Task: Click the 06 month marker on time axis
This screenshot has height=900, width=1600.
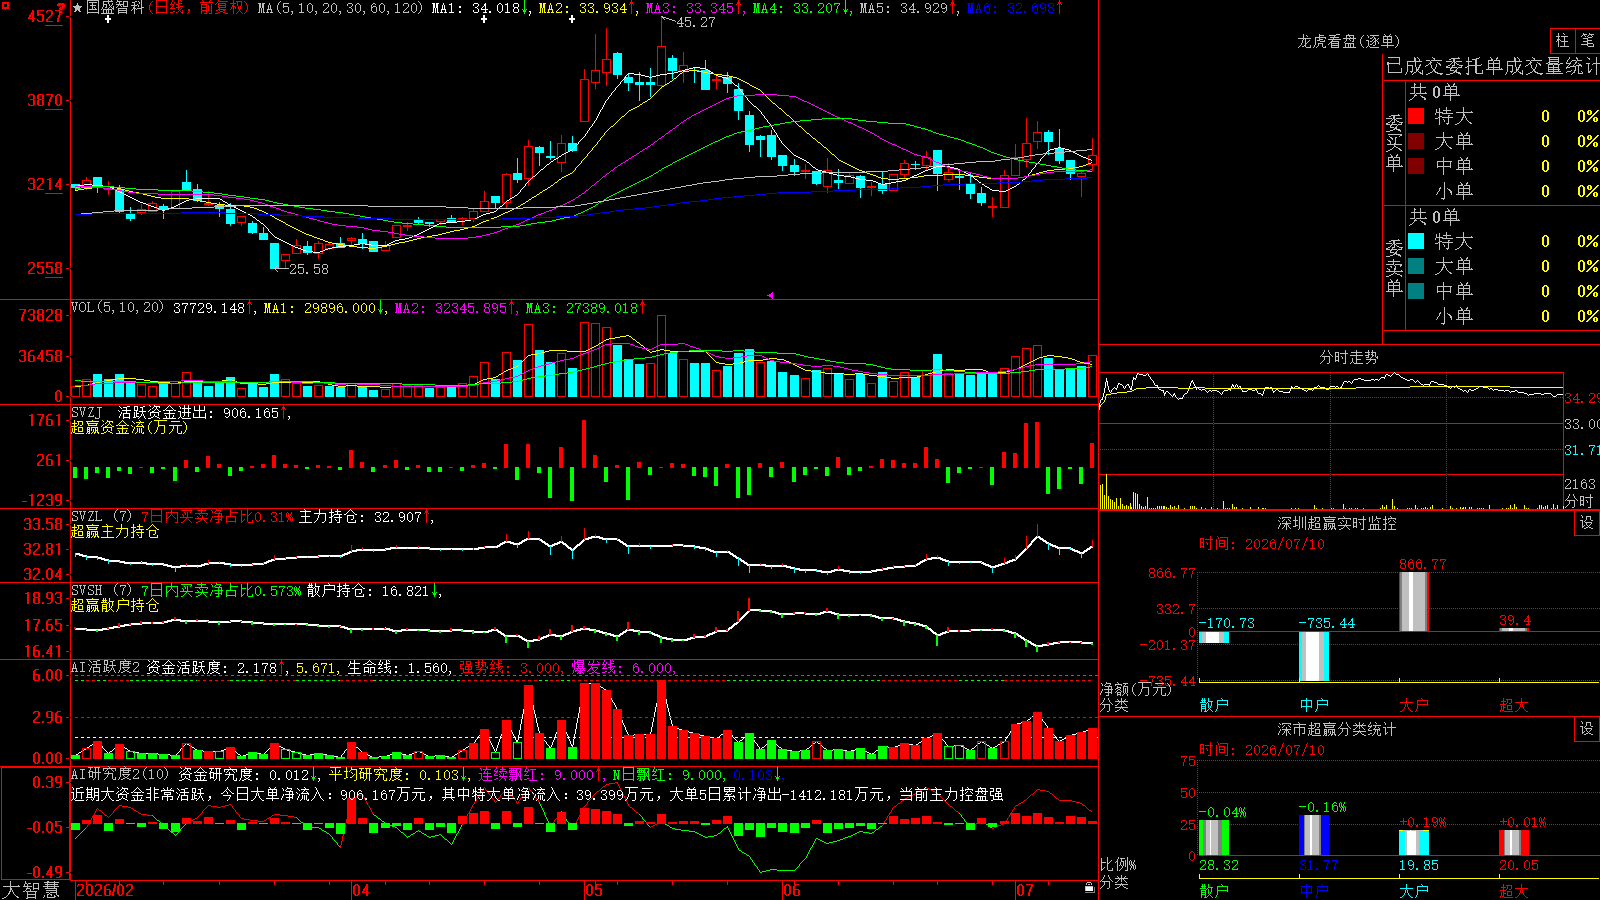Action: click(792, 890)
